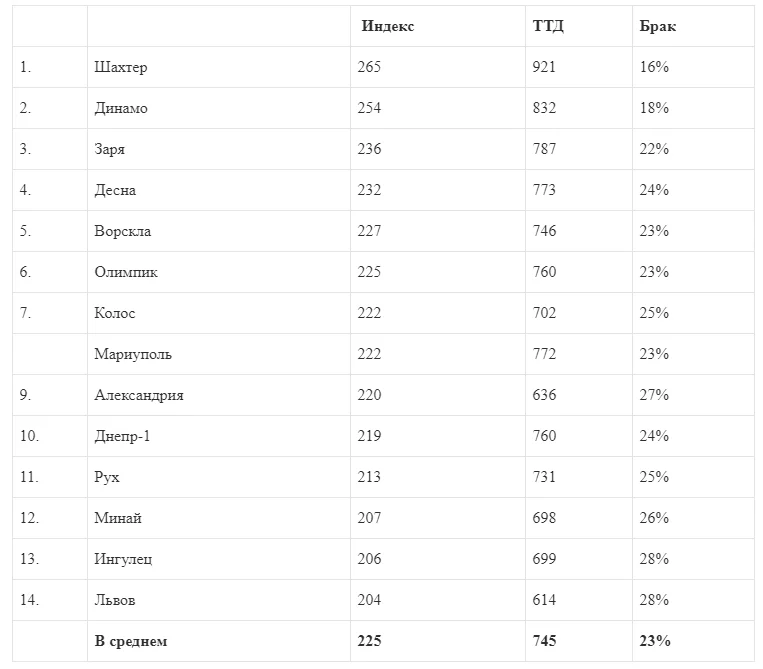Select the Ингулец team name
Viewport: 763px width, 669px height.
123,559
